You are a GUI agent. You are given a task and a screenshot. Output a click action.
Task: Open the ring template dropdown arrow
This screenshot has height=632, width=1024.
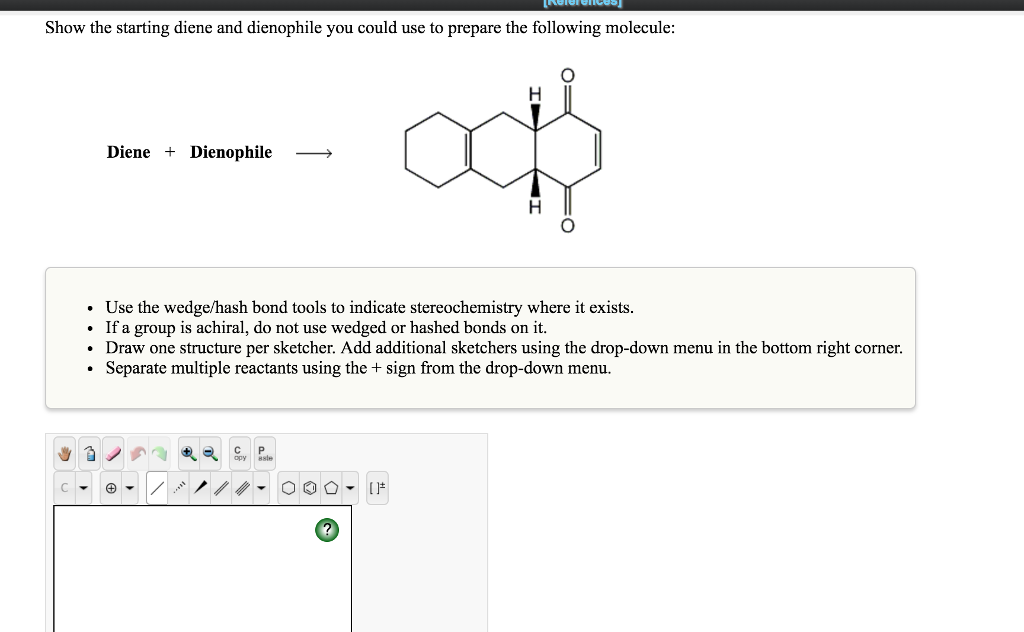pyautogui.click(x=350, y=487)
